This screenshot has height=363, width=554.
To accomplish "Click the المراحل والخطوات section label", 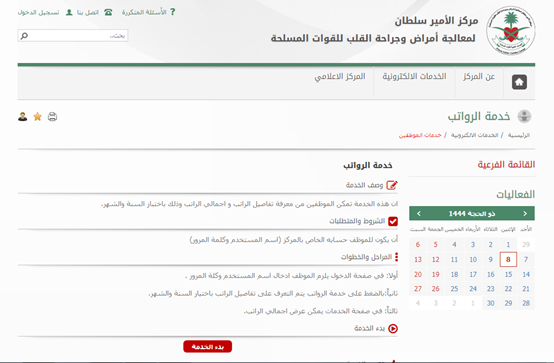I will coord(366,257).
